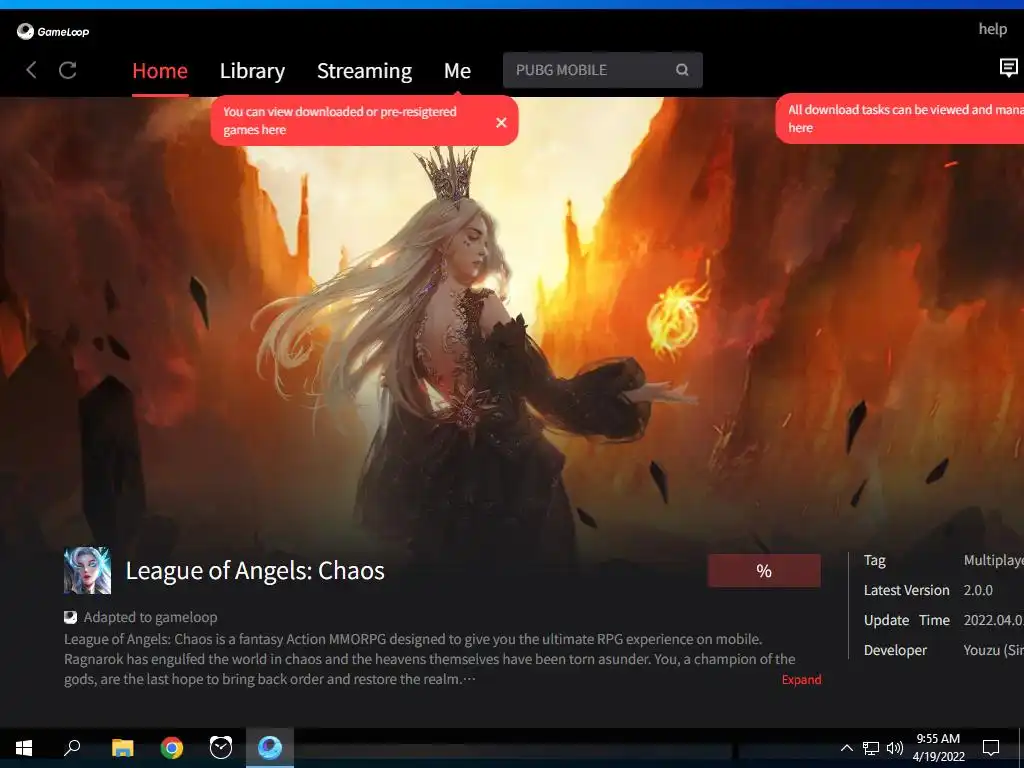The height and width of the screenshot is (768, 1024).
Task: Open the volume tray icon
Action: coord(895,748)
